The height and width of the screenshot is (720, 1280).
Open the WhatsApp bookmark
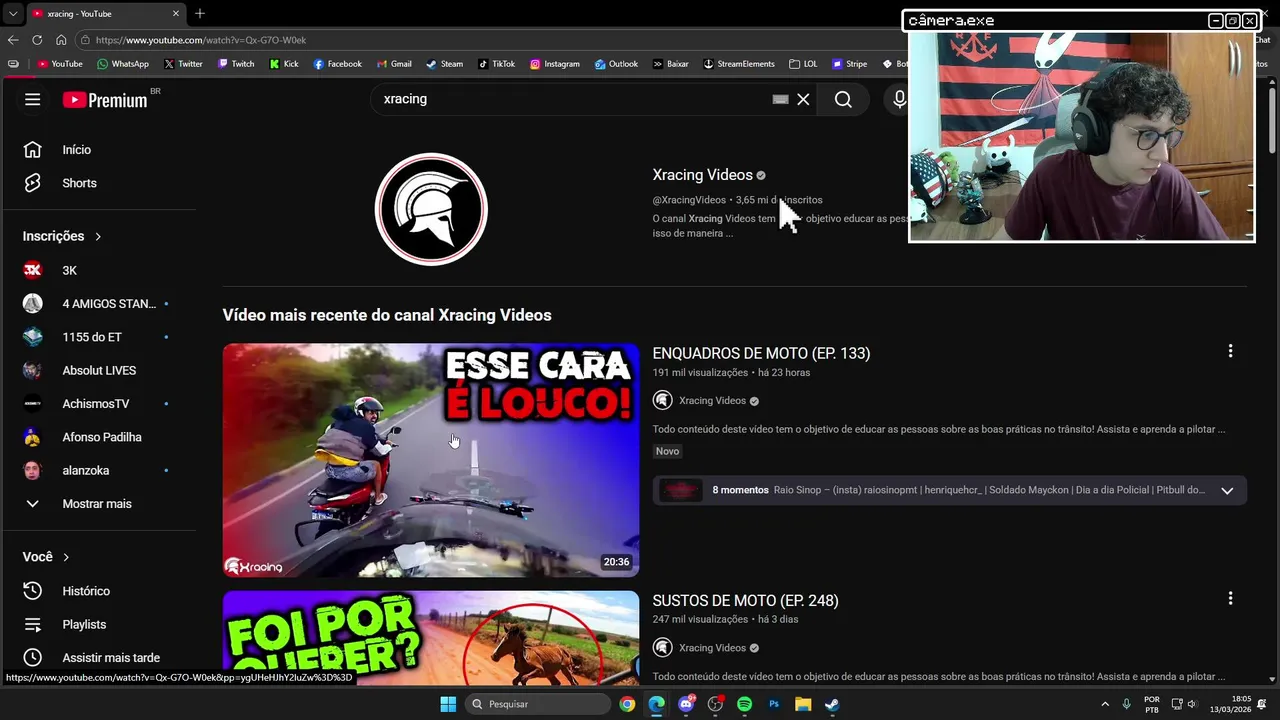coord(123,63)
